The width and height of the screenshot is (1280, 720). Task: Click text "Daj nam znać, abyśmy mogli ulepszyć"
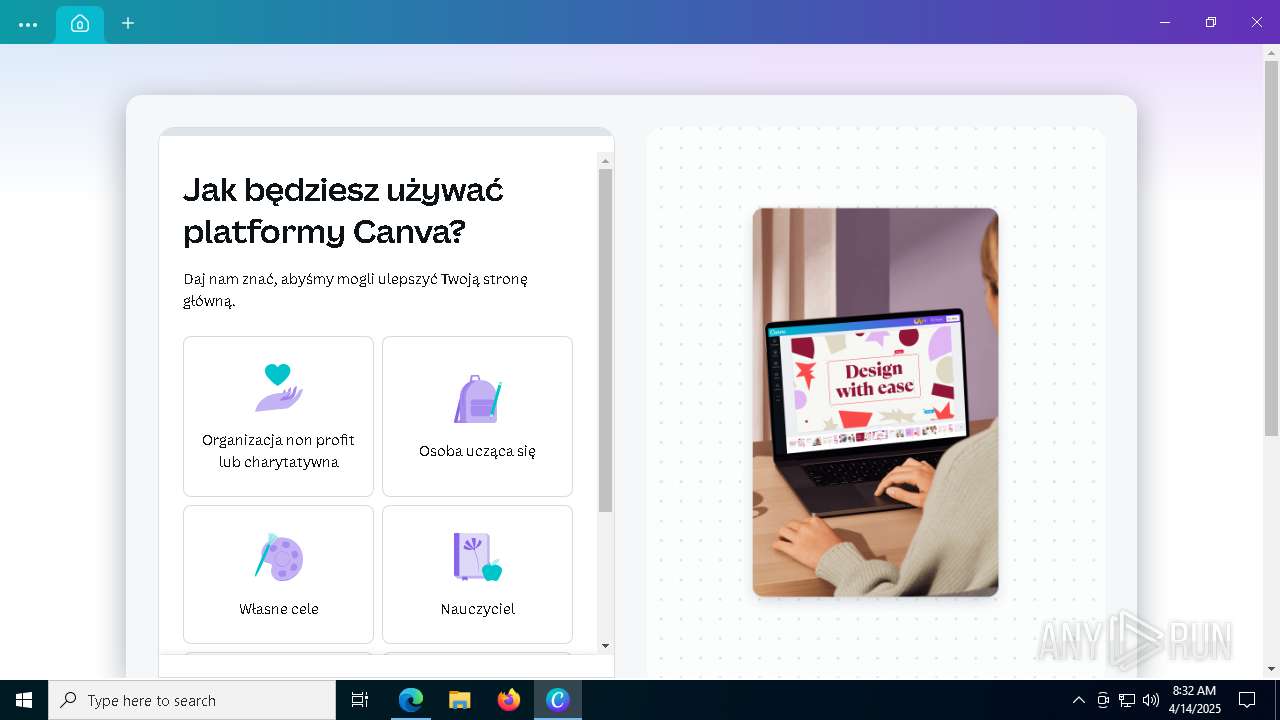pyautogui.click(x=310, y=279)
